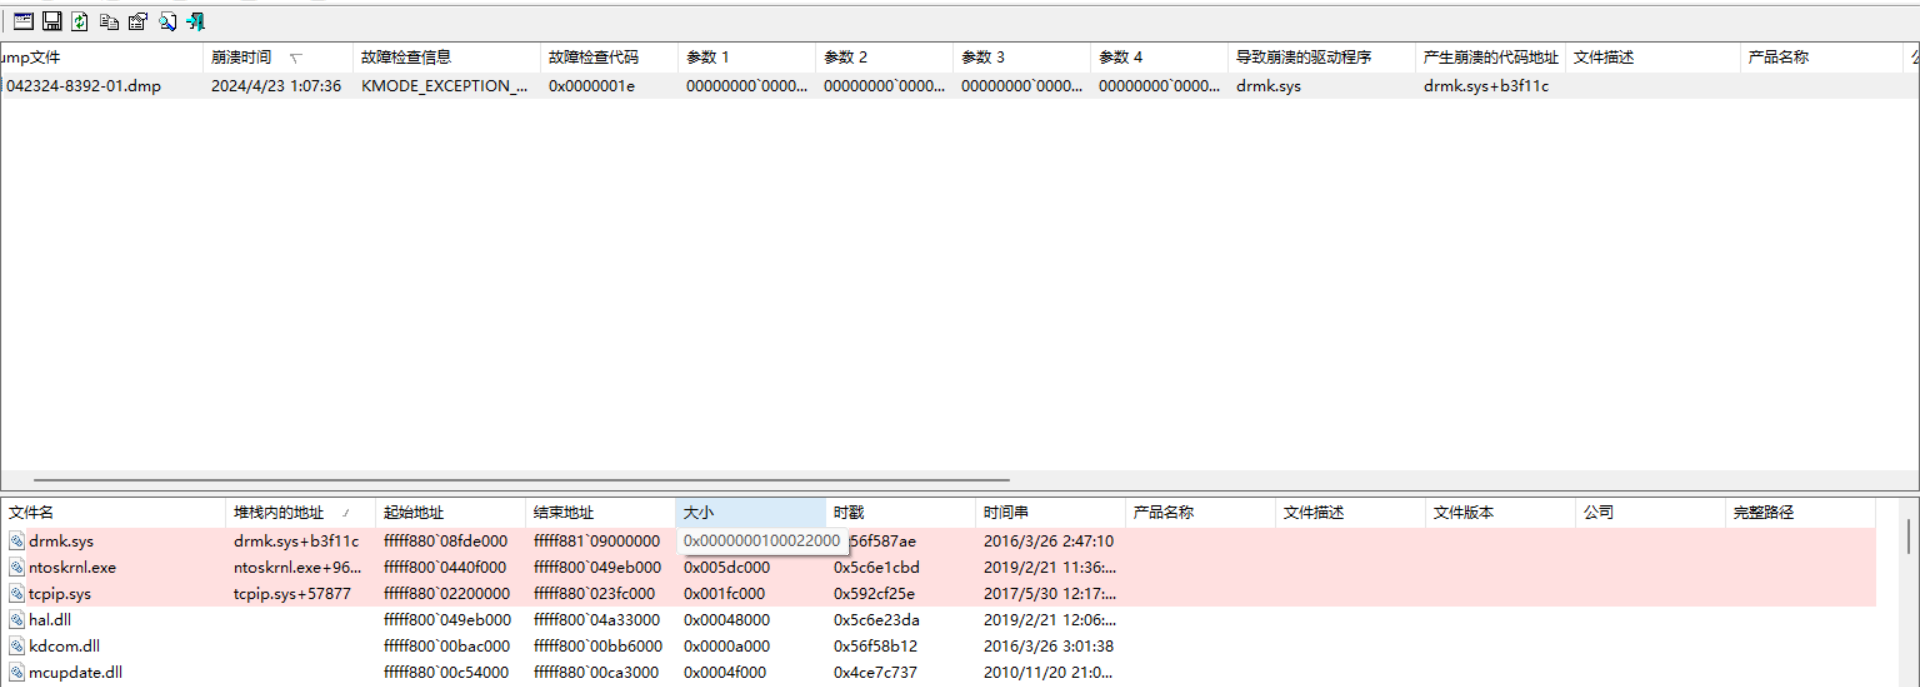Select the hal.dll row
The width and height of the screenshot is (1920, 687).
point(50,620)
